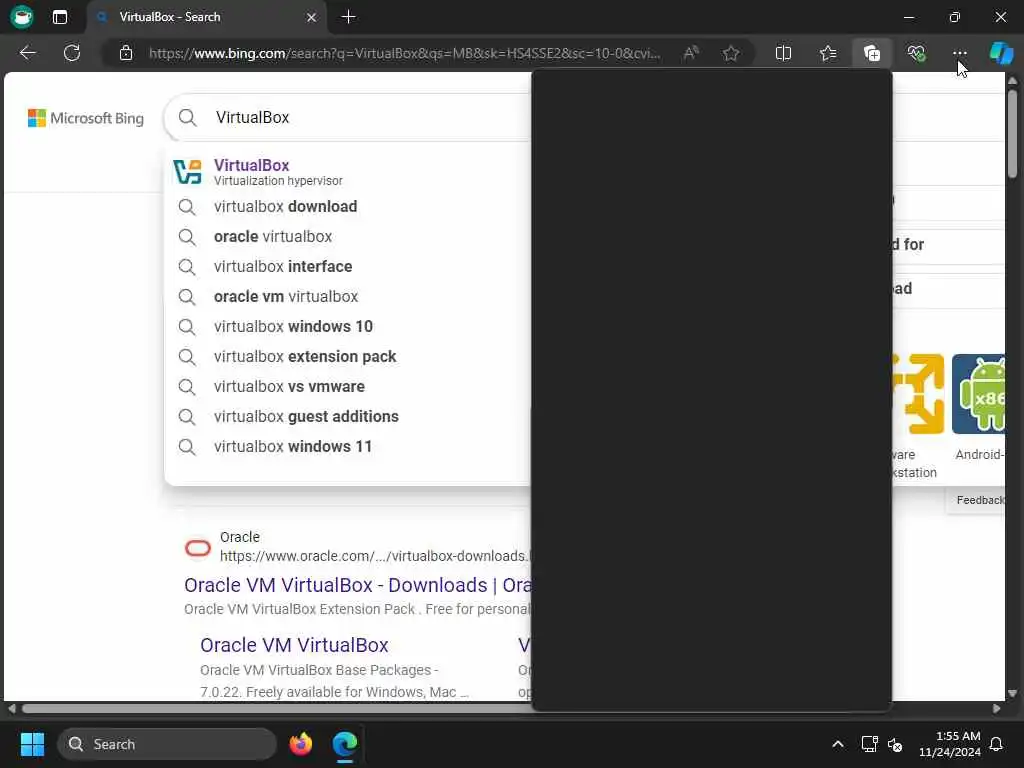The image size is (1024, 768).
Task: Open the profile avatar icon in the title bar
Action: pos(22,17)
